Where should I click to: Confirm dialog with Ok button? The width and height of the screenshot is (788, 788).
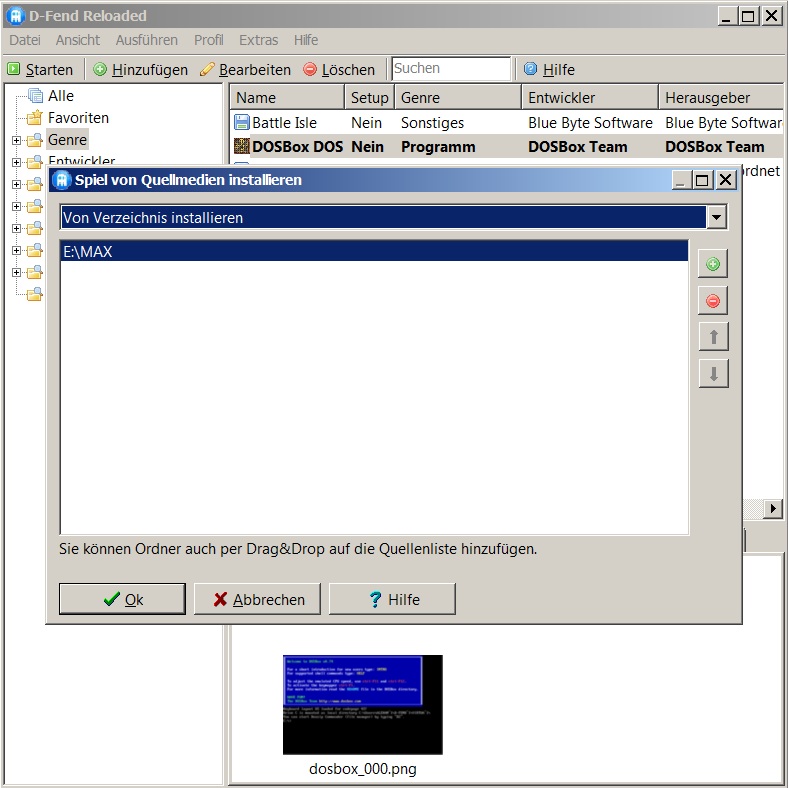[x=122, y=599]
